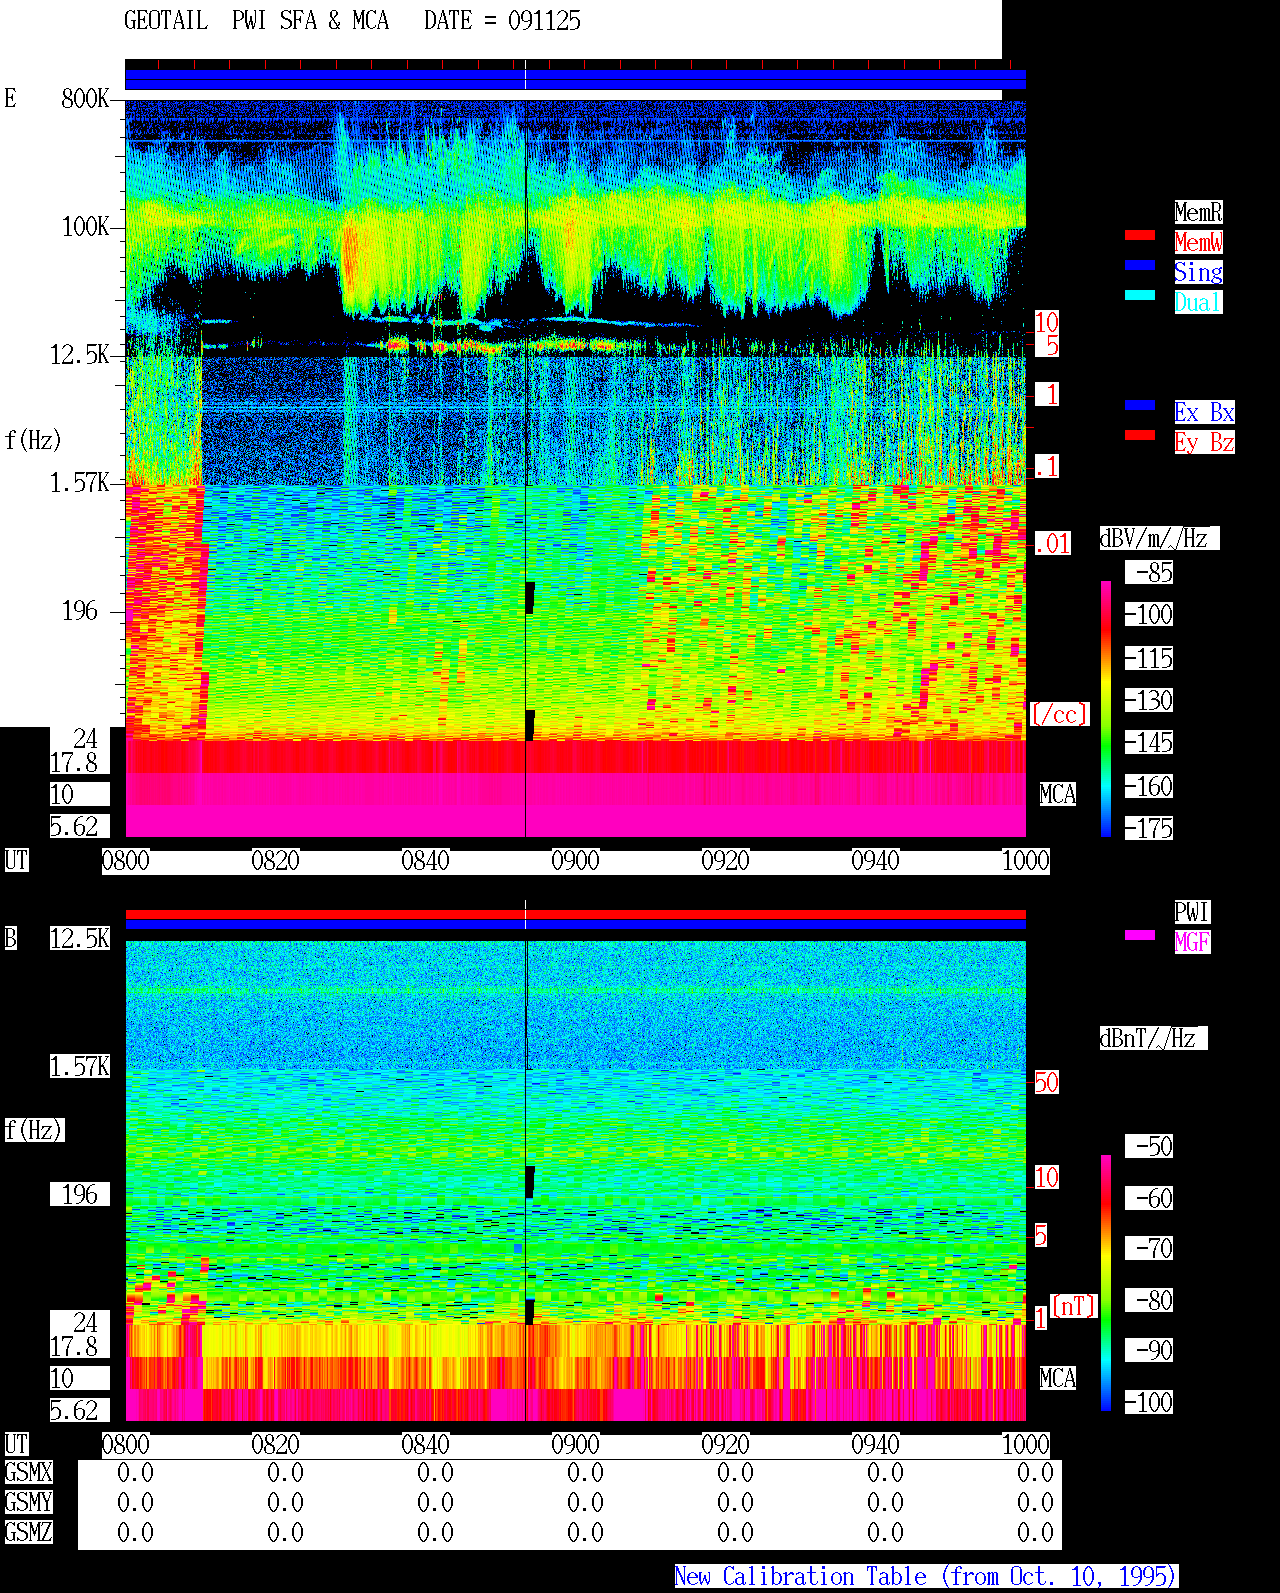The height and width of the screenshot is (1593, 1280).
Task: Click the [/cc] density unit label
Action: pyautogui.click(x=1060, y=715)
